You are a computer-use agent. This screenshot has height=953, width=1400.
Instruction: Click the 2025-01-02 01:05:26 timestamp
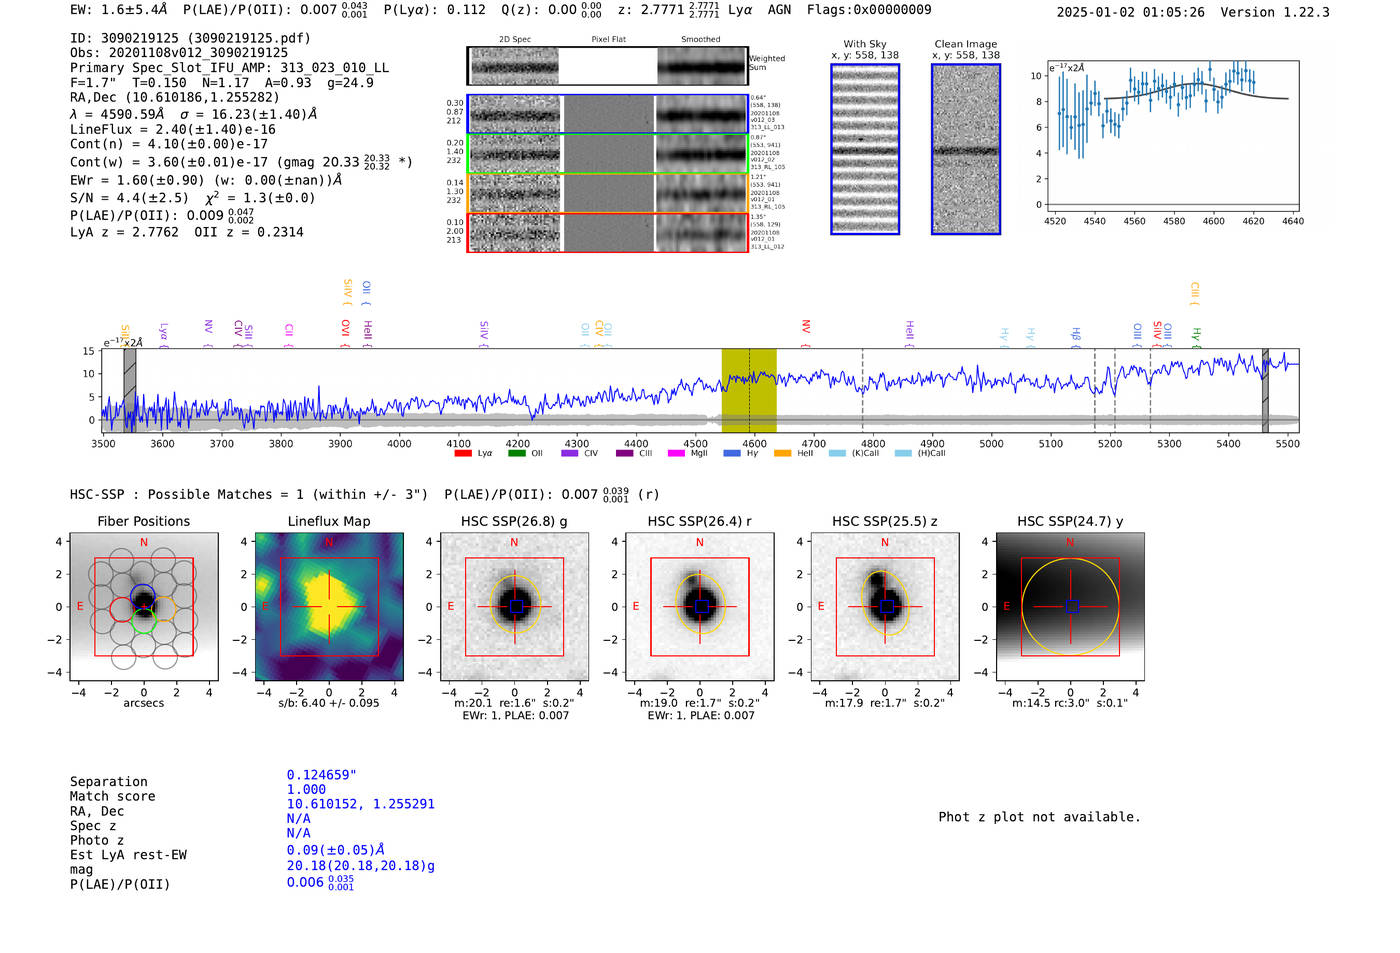point(1130,12)
